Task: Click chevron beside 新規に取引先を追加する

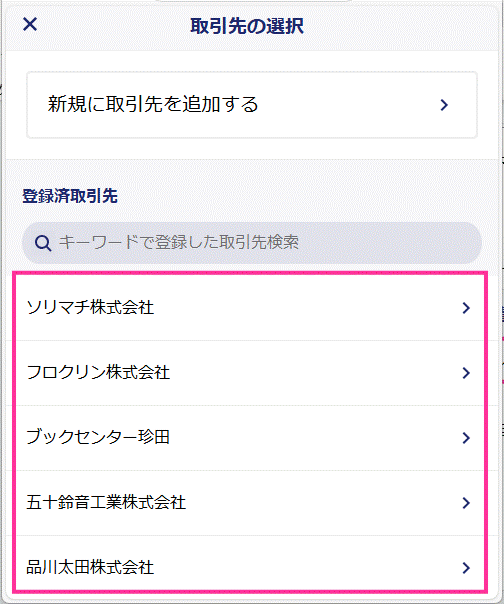Action: (x=444, y=105)
